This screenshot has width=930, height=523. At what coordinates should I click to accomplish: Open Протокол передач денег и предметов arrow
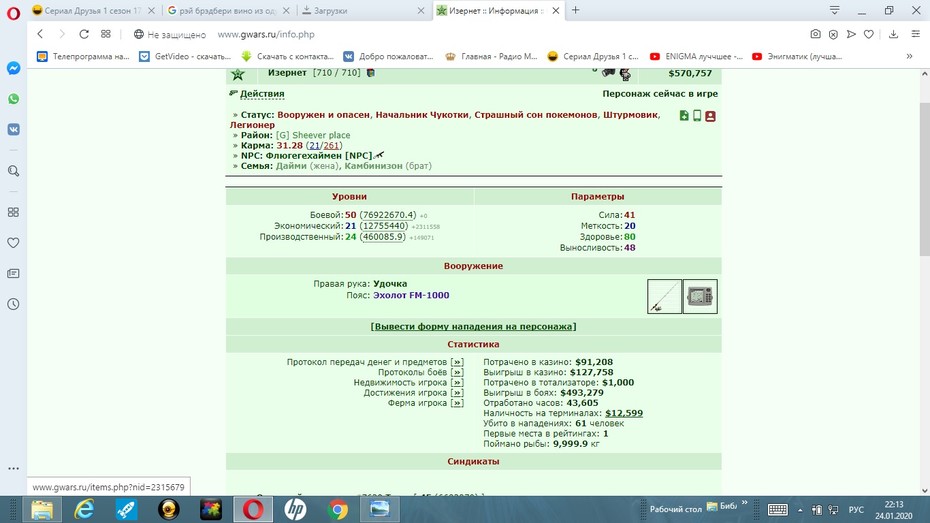pyautogui.click(x=457, y=362)
